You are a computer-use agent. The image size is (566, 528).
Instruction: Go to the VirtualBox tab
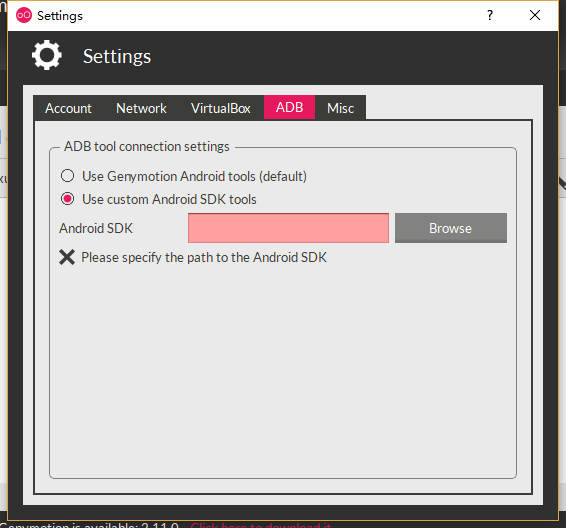(221, 108)
